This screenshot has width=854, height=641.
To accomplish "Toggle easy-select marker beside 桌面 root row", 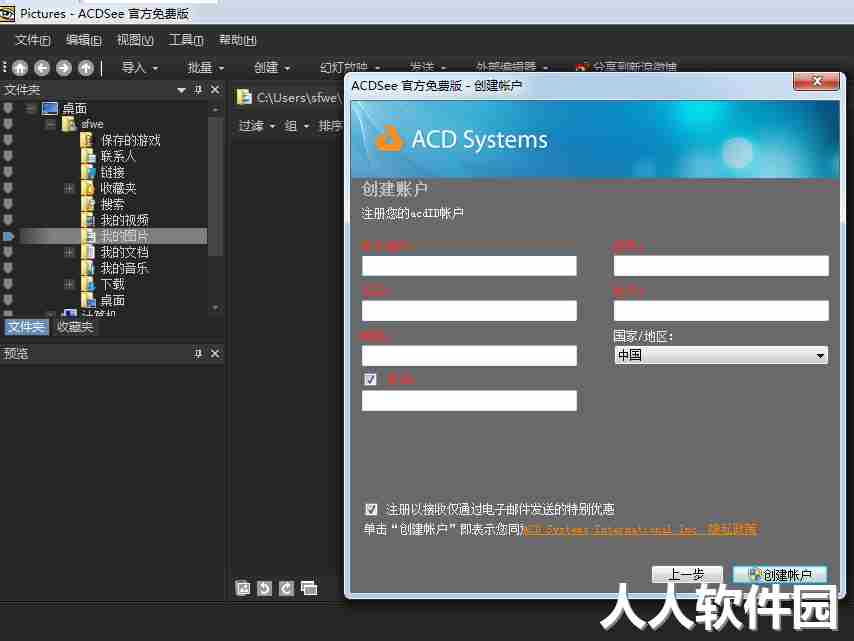I will 8,108.
